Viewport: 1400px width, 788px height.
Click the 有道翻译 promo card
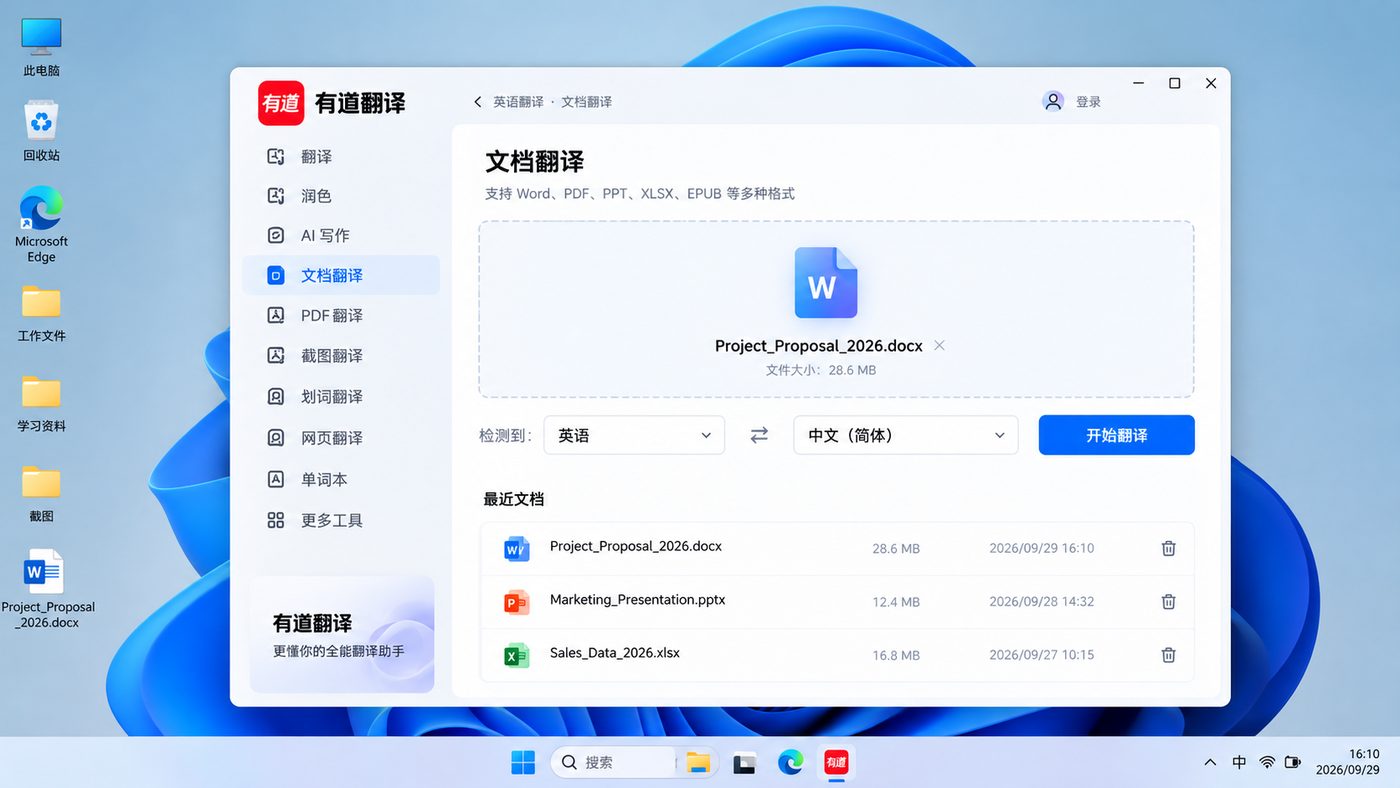pyautogui.click(x=342, y=634)
